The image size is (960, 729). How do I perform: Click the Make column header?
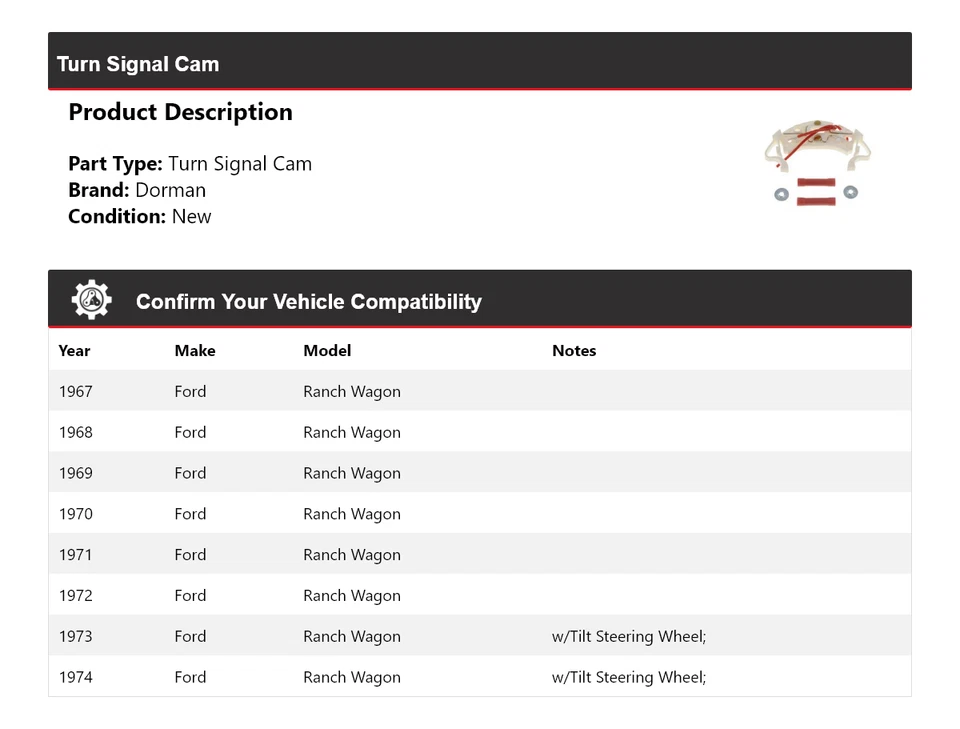tap(195, 351)
